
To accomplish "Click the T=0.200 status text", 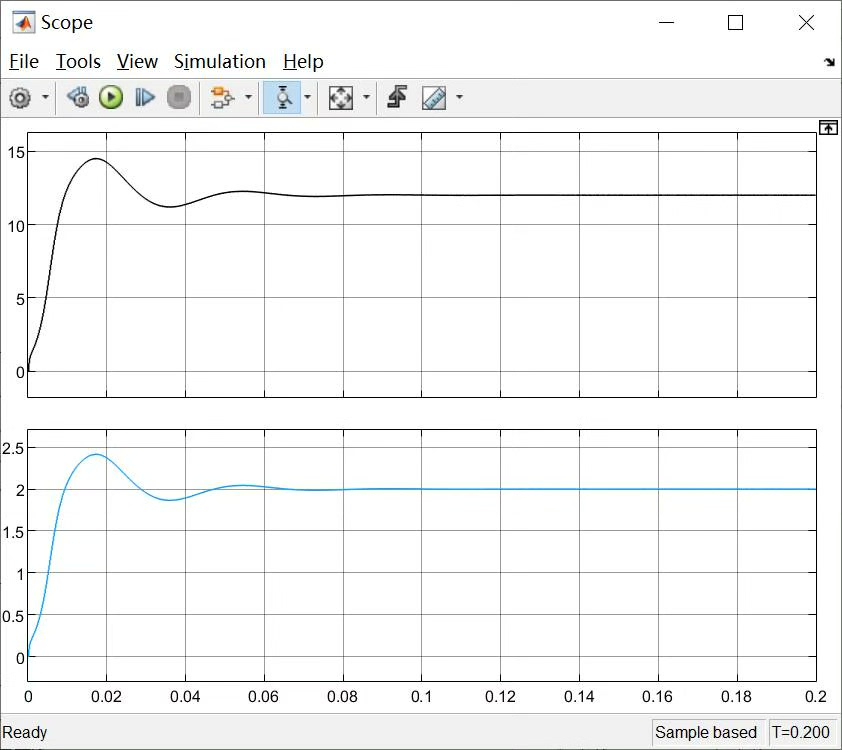I will 801,732.
